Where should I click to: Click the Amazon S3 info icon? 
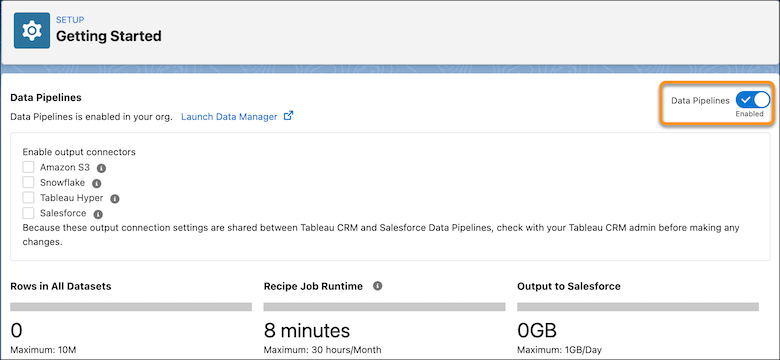point(101,168)
